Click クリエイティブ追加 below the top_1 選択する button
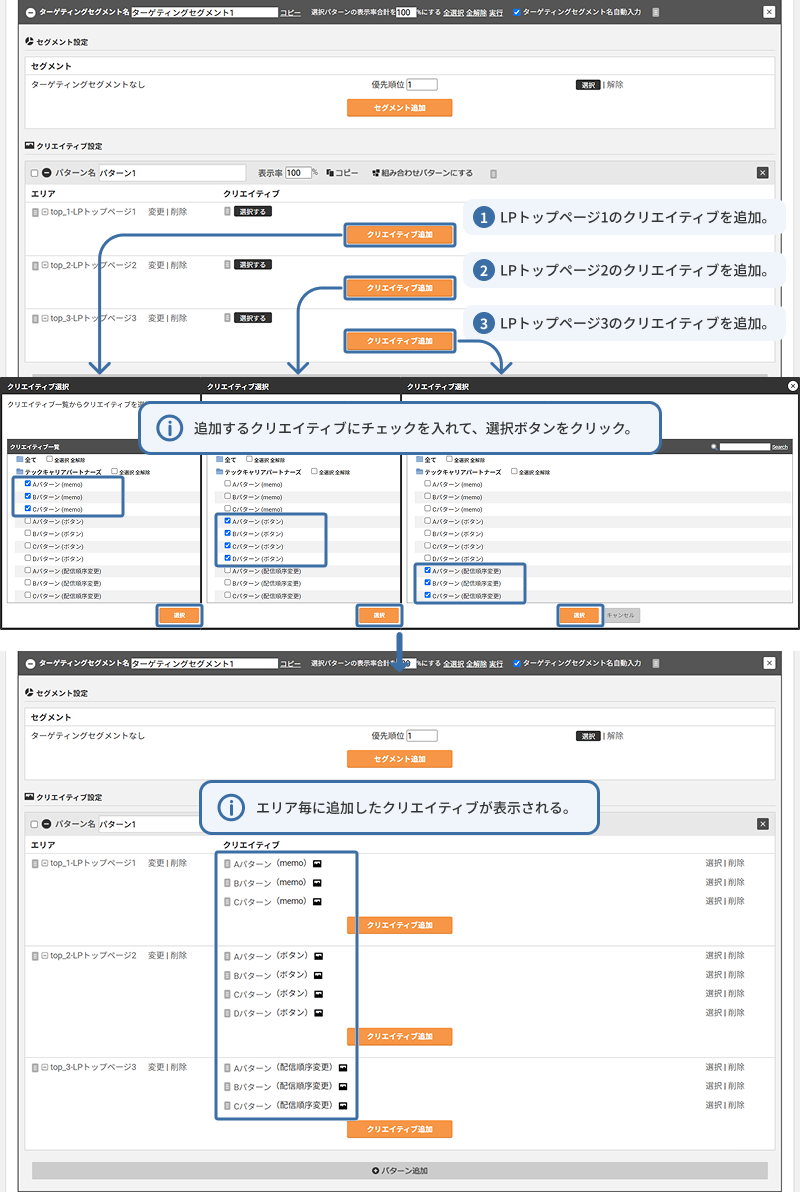800x1192 pixels. click(x=400, y=235)
